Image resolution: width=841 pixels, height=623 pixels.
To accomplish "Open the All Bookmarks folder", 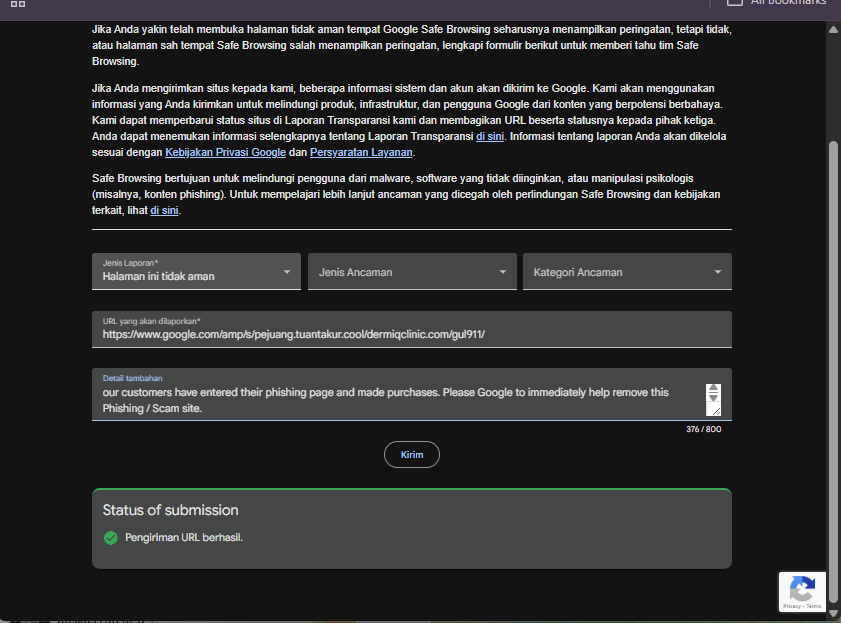I will 777,3.
